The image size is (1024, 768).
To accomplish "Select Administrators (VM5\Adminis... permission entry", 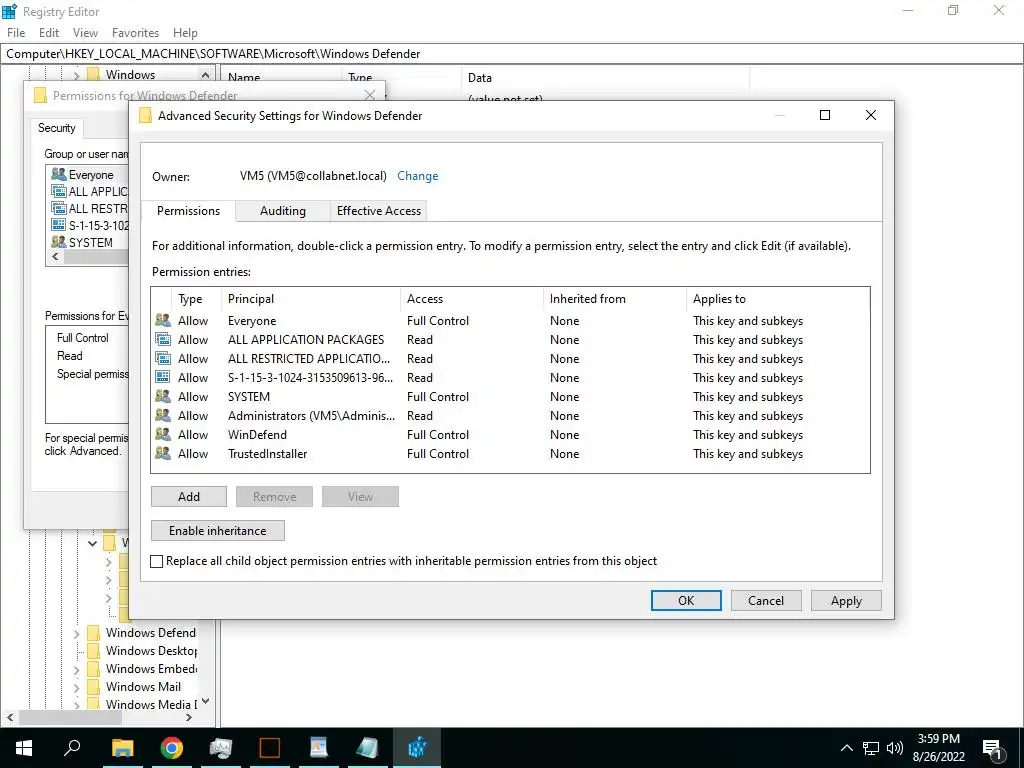I will pyautogui.click(x=510, y=415).
